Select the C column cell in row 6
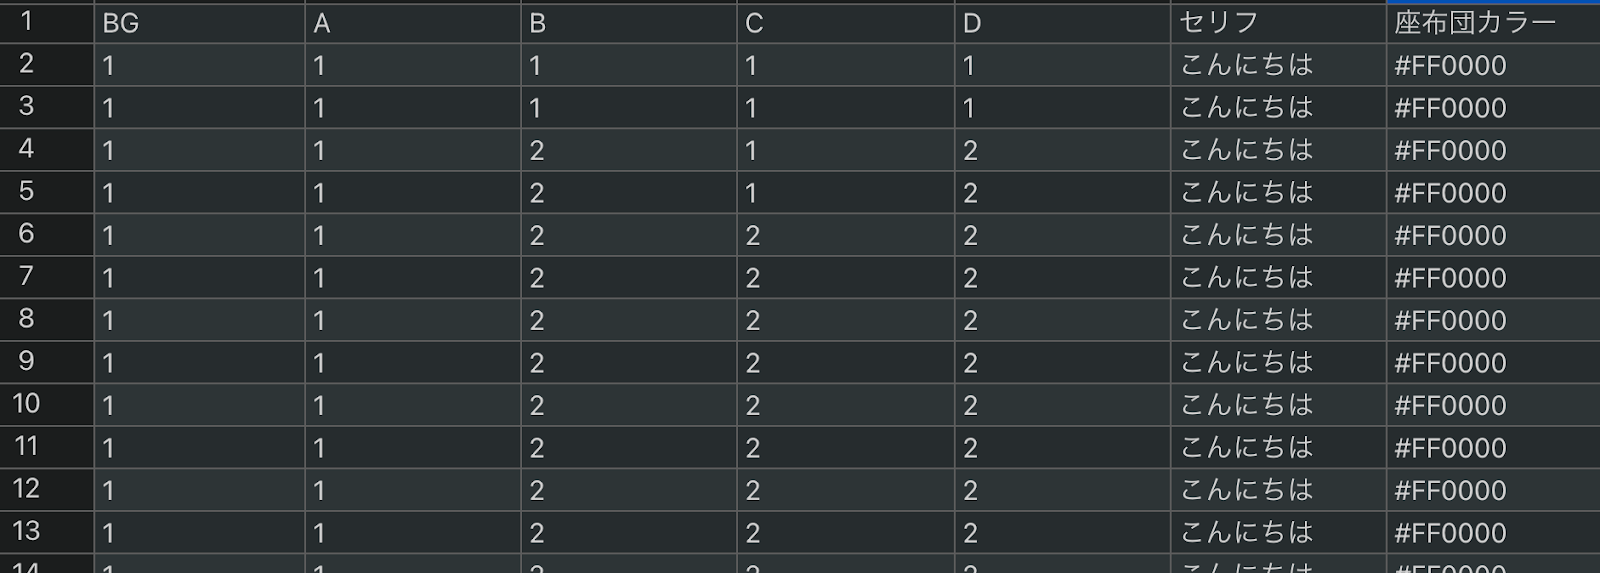 pyautogui.click(x=845, y=235)
